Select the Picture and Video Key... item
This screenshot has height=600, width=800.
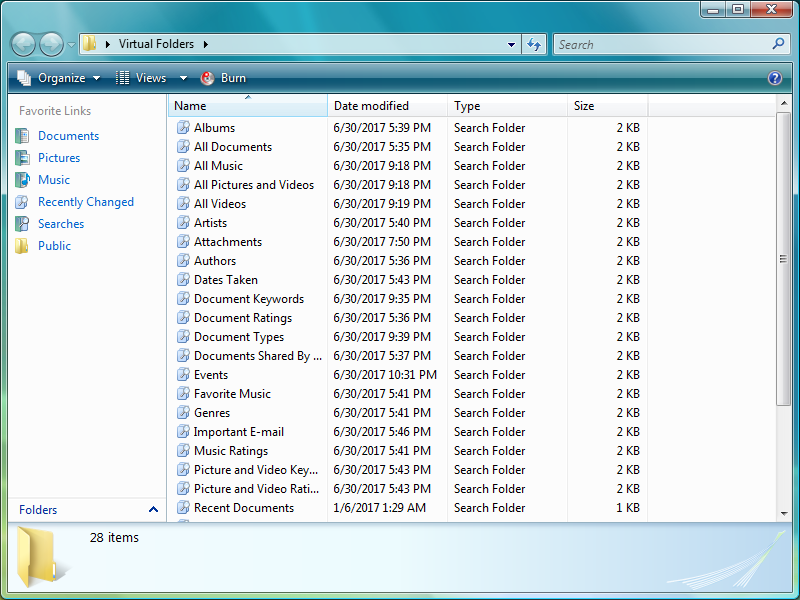[256, 469]
